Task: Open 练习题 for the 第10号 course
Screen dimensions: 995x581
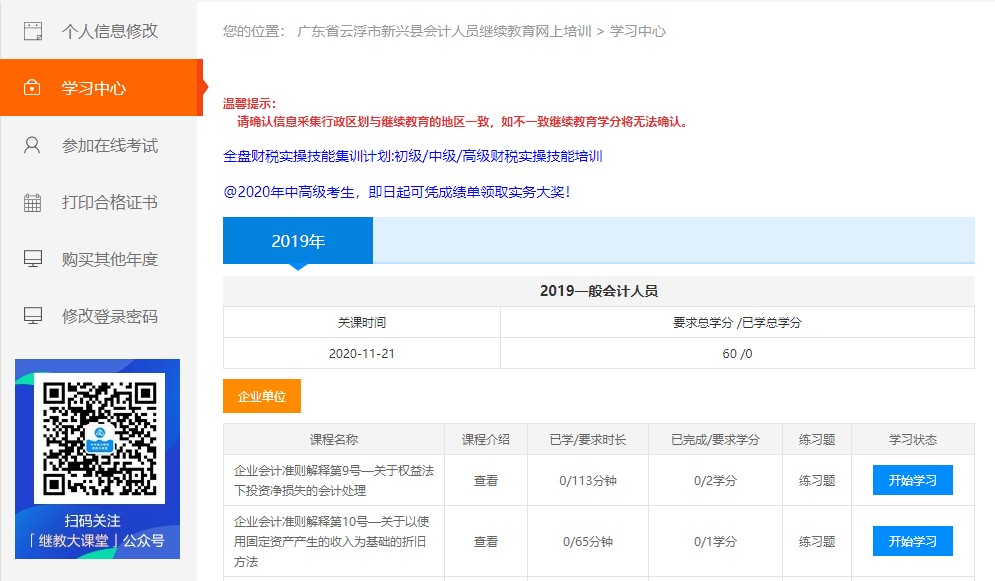Action: (816, 541)
